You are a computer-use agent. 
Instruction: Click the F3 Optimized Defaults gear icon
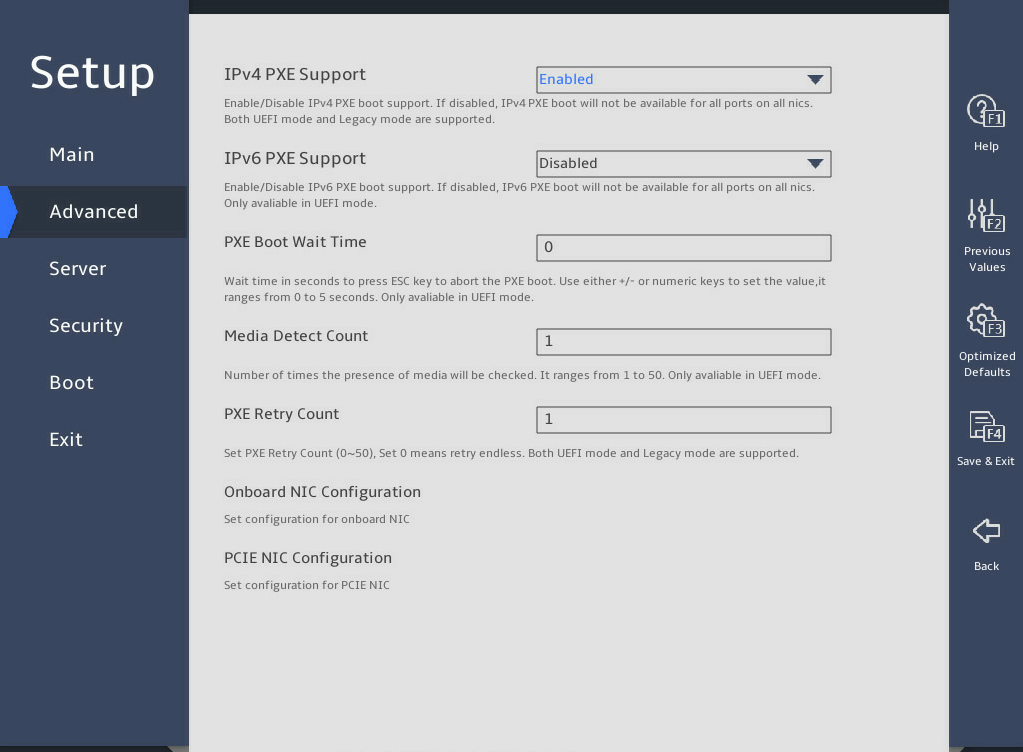(x=986, y=320)
